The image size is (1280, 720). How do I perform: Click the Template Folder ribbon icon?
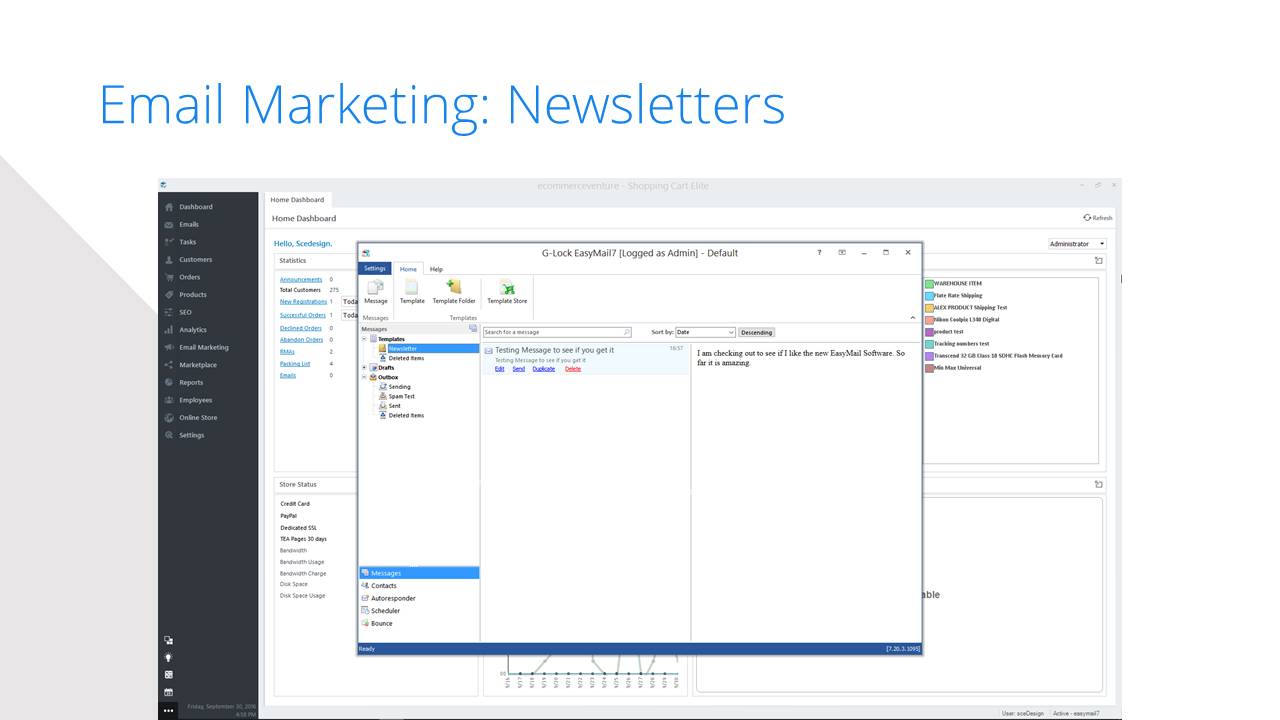pyautogui.click(x=454, y=288)
